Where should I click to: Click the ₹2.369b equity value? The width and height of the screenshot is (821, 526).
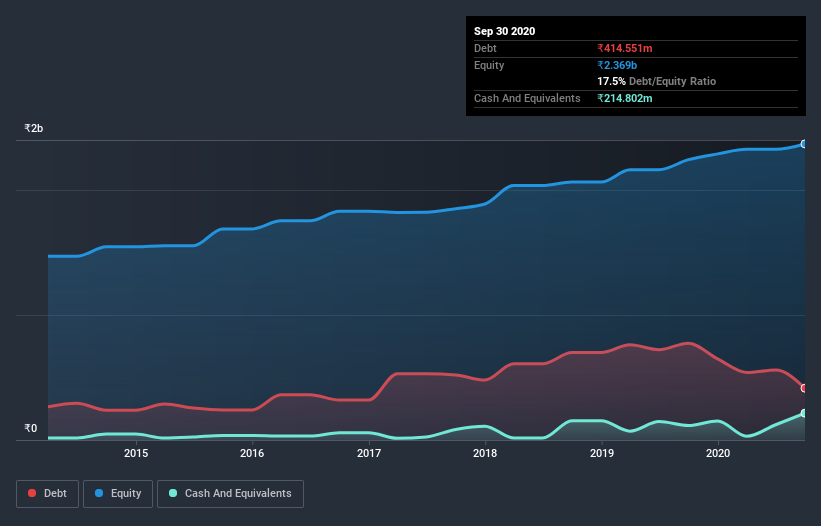(x=617, y=65)
